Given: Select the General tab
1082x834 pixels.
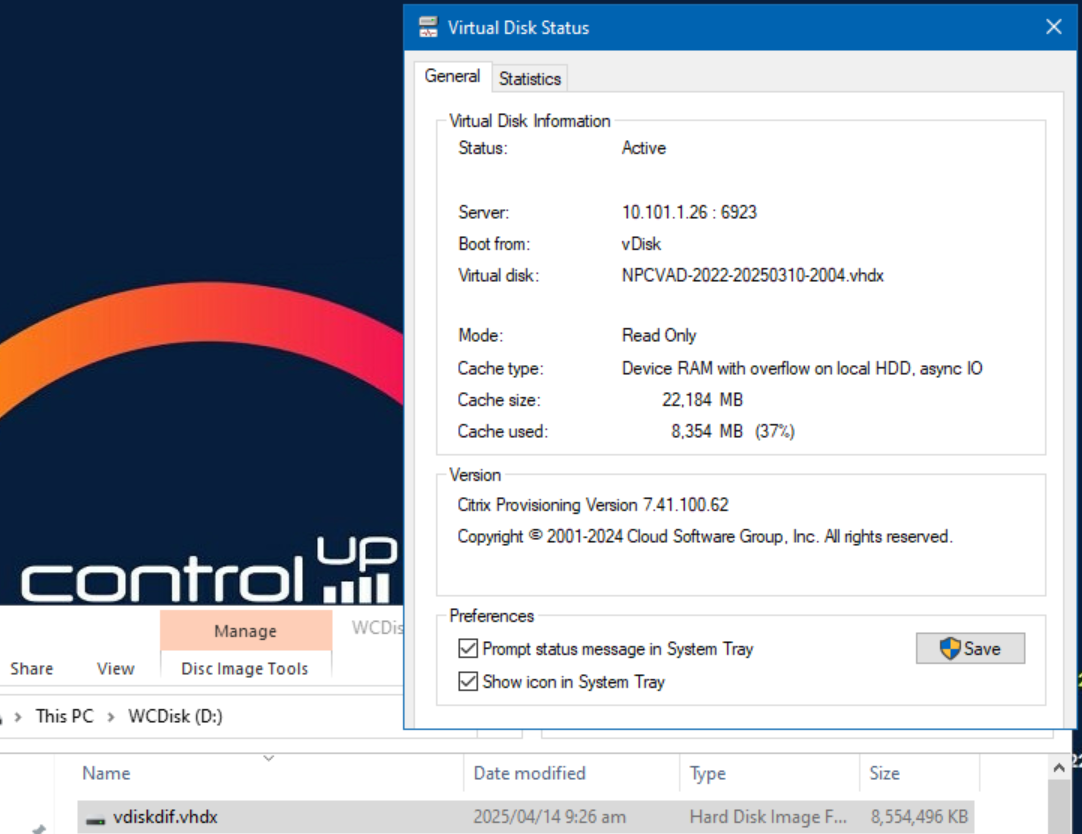Looking at the screenshot, I should point(452,76).
